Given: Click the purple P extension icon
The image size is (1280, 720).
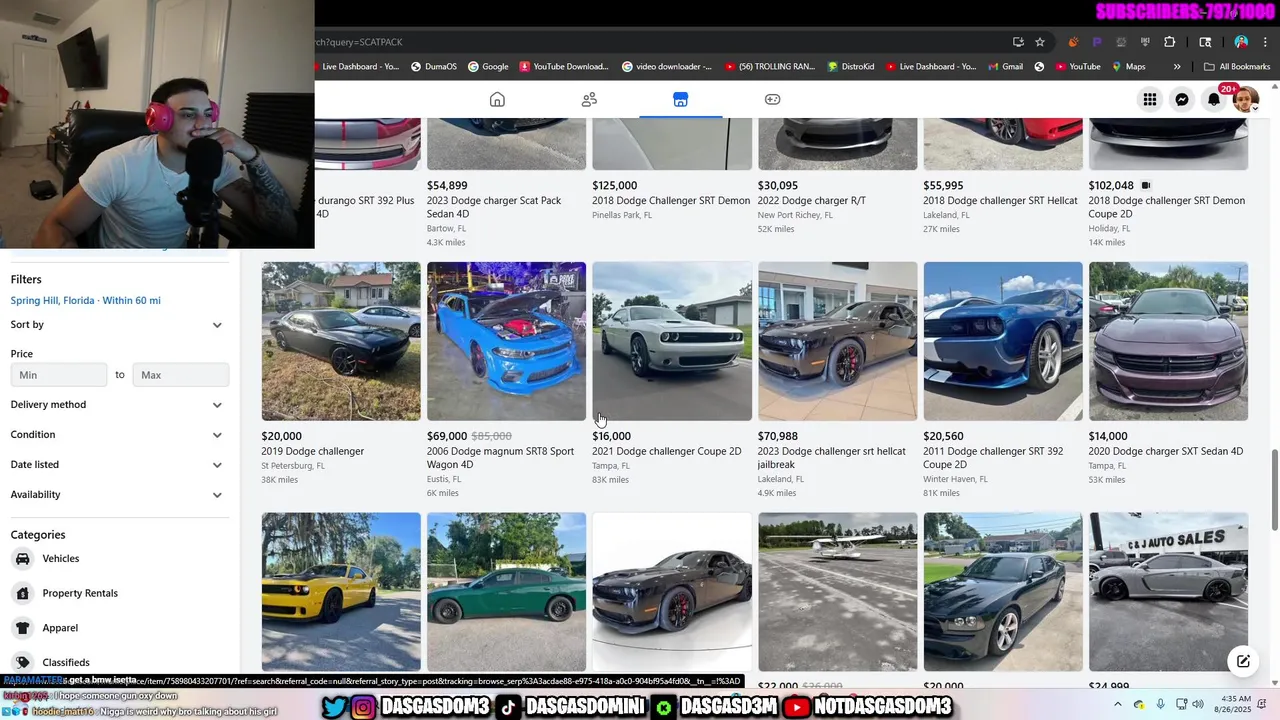Looking at the screenshot, I should click(1097, 42).
